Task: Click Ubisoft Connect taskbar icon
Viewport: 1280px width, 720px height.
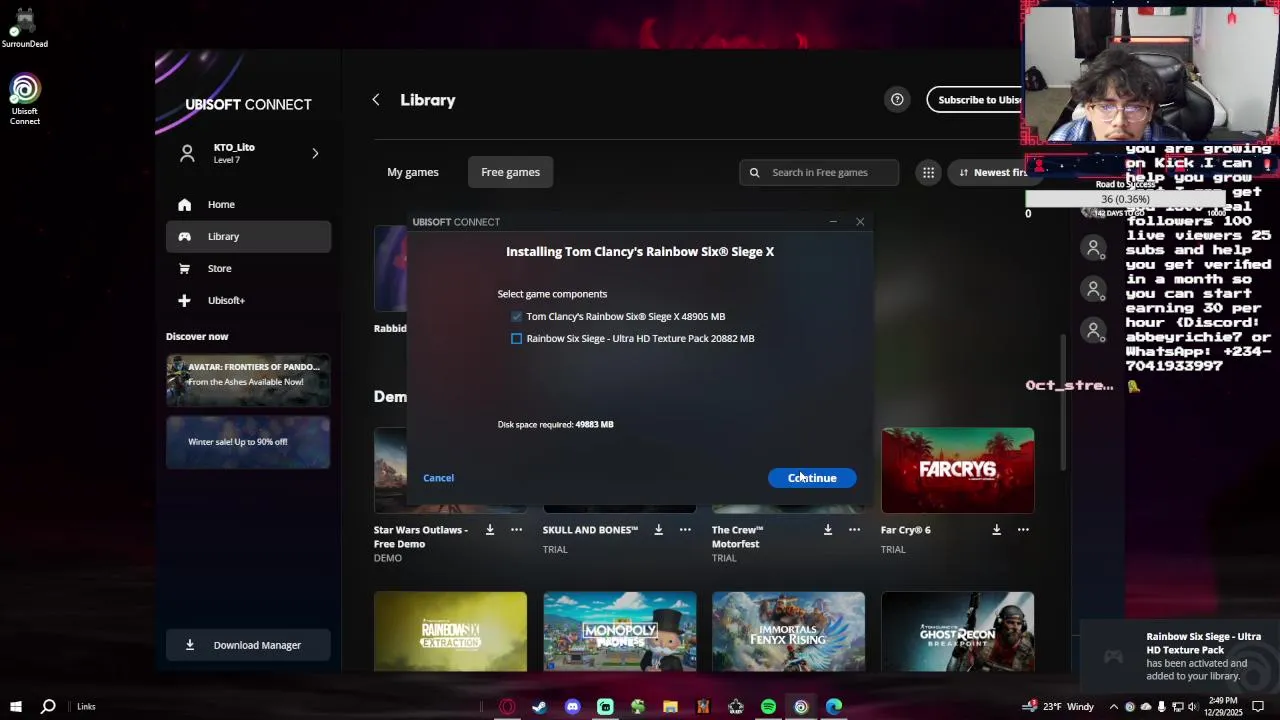Action: coord(801,707)
